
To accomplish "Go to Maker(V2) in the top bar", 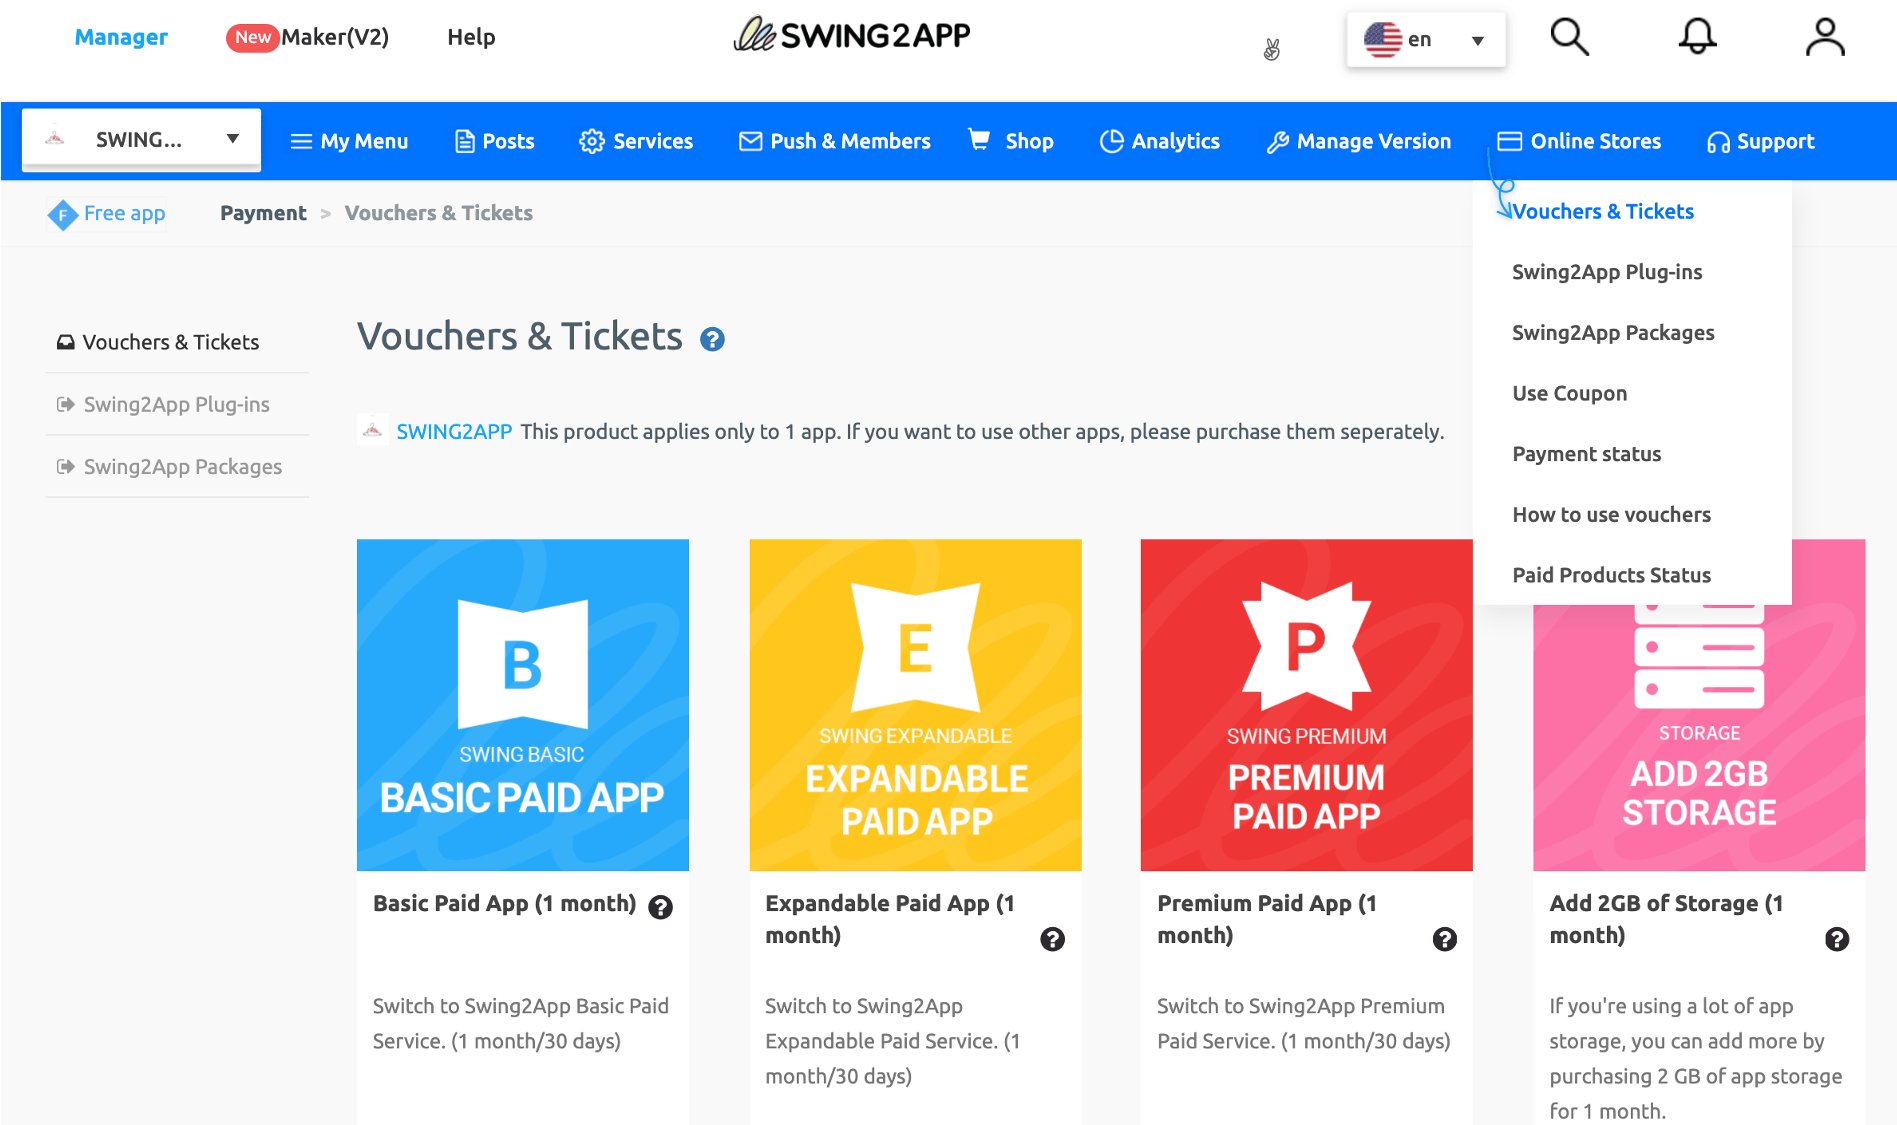I will pyautogui.click(x=333, y=37).
